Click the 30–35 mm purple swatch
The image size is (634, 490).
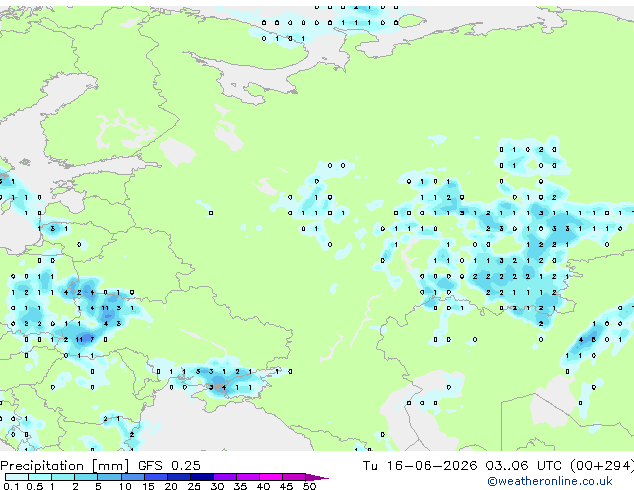[x=224, y=477]
